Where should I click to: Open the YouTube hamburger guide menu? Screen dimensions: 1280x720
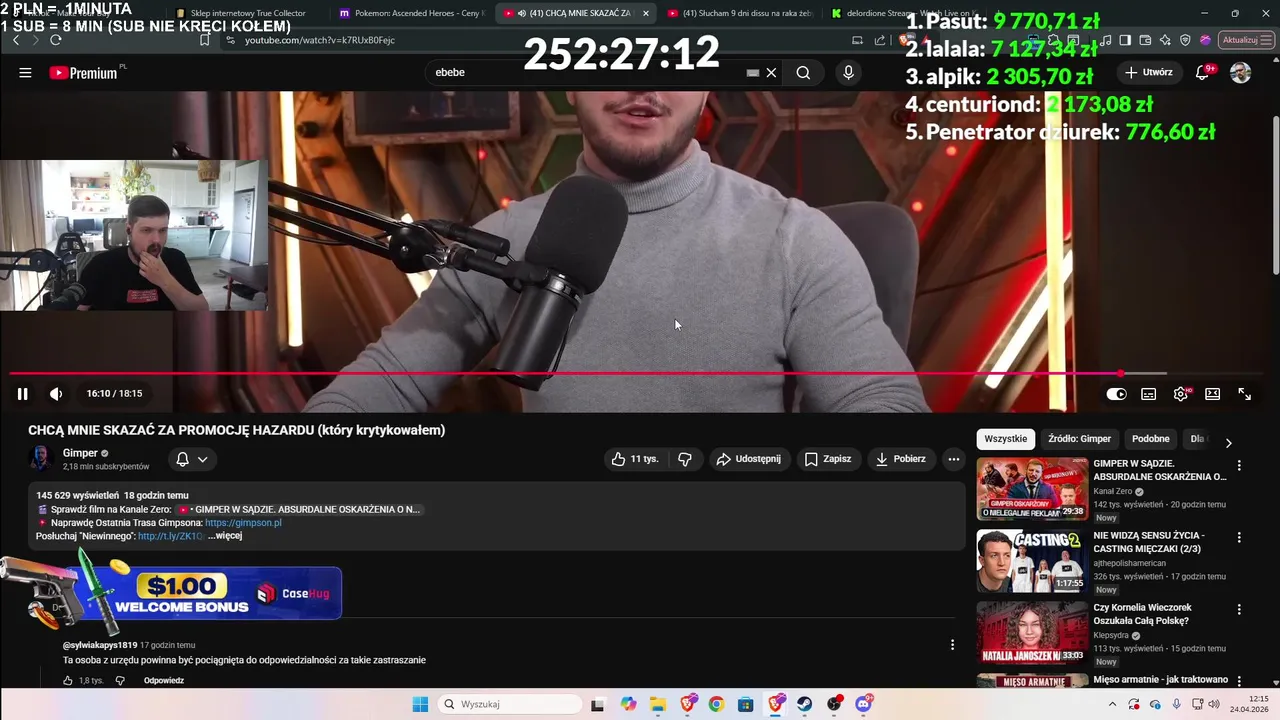tap(25, 72)
